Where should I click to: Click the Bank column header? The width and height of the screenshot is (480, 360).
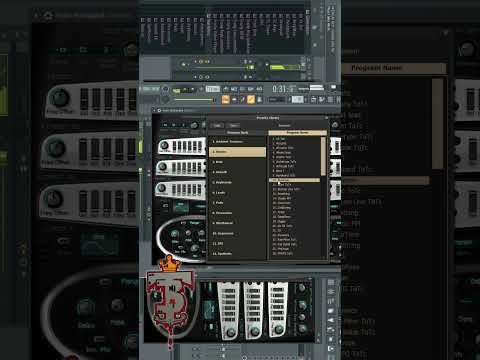coord(237,133)
